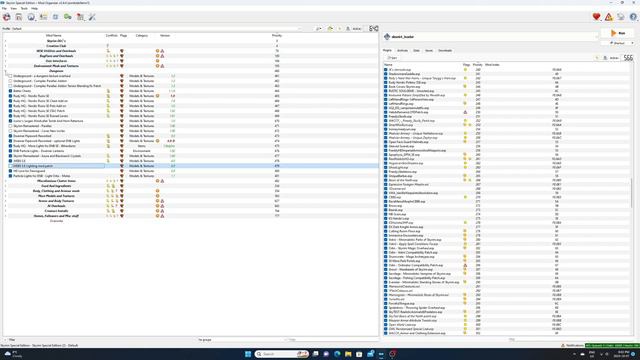The image size is (640, 360).
Task: Sort mods by Category column header
Action: (x=142, y=36)
